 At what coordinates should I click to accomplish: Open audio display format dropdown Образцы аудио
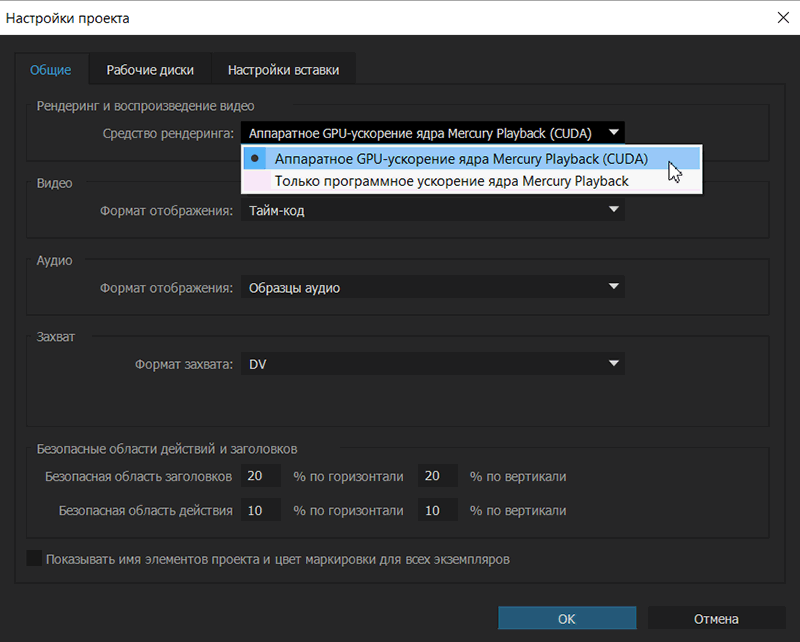click(x=433, y=287)
